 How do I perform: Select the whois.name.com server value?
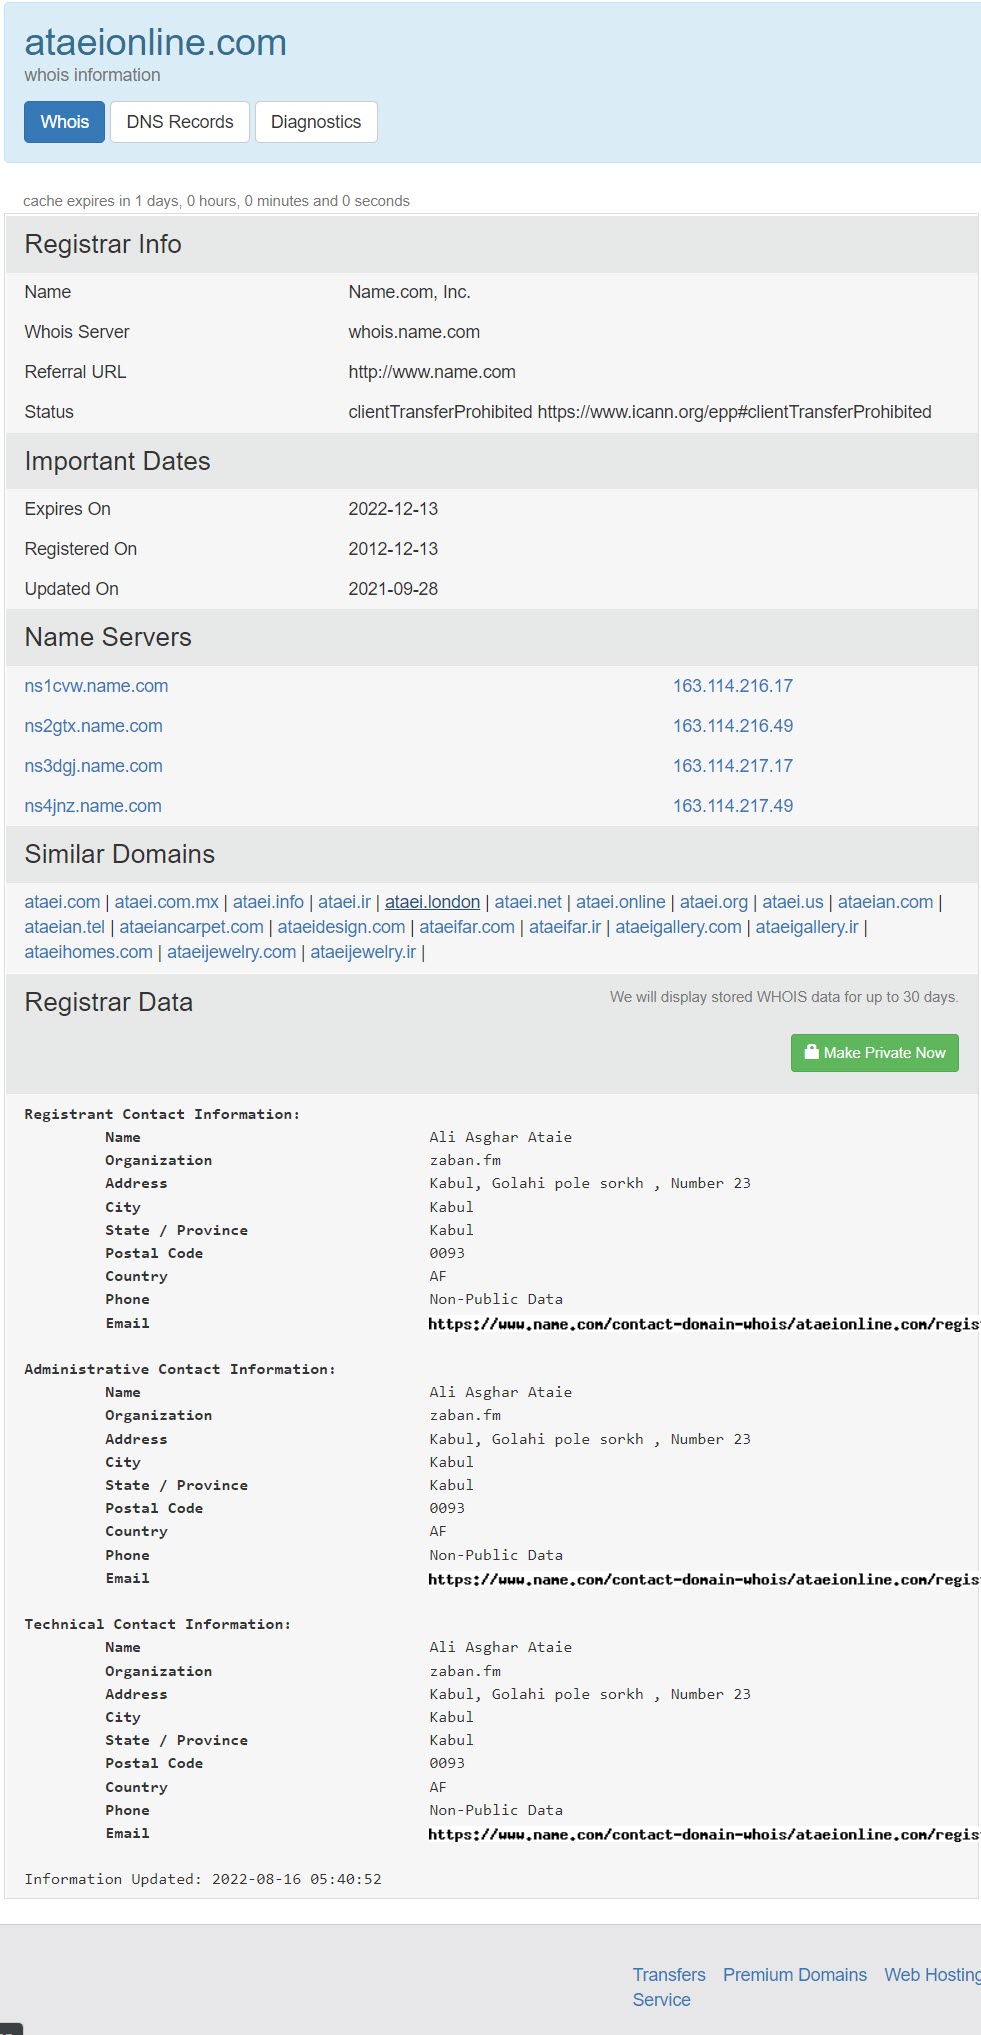coord(414,332)
